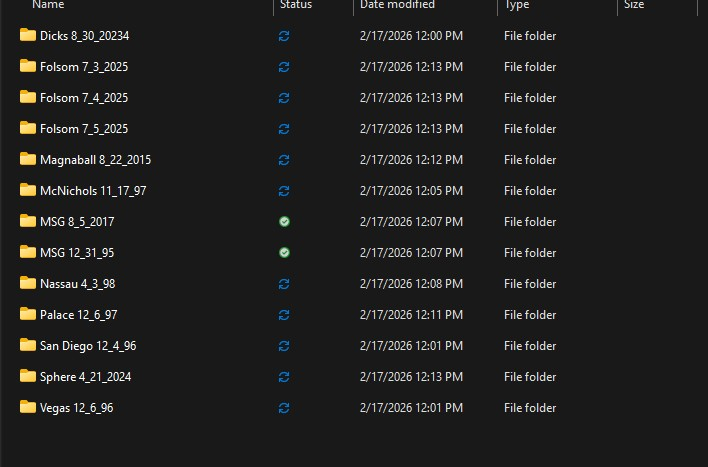Click the green synced status for MSG 12_31_95
The height and width of the screenshot is (467, 708).
[284, 253]
